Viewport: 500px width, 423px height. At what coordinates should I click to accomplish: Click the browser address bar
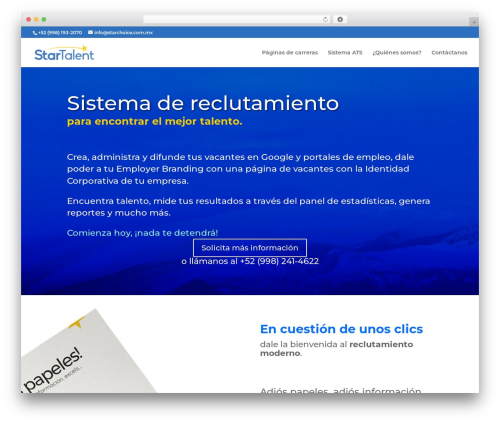[237, 19]
